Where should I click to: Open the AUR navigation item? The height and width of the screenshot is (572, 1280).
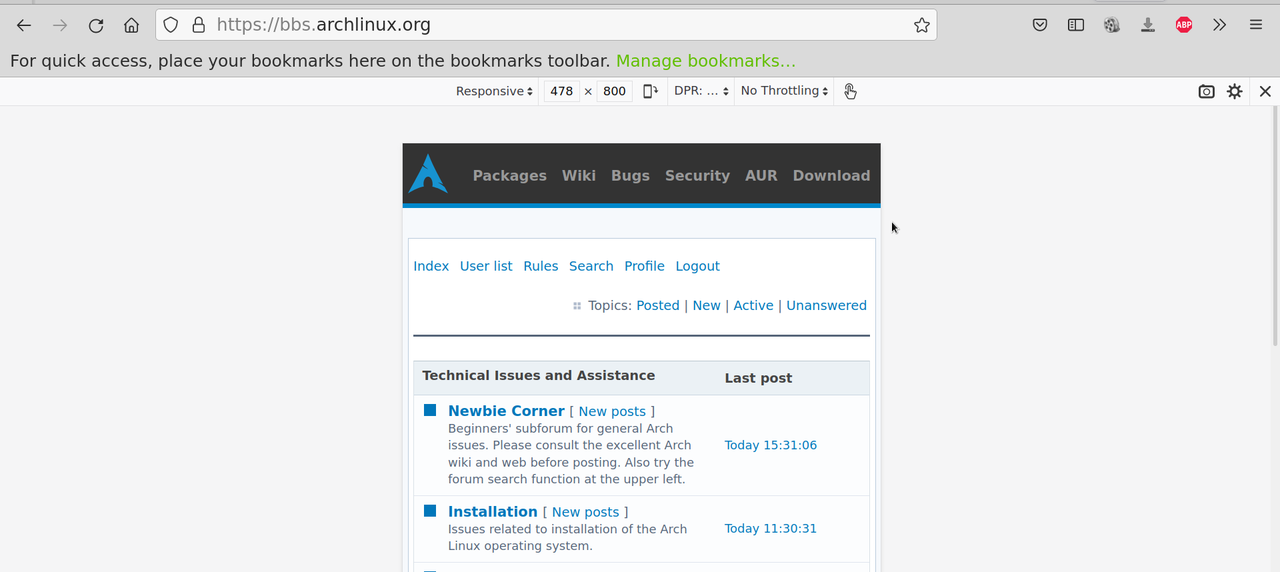[761, 175]
